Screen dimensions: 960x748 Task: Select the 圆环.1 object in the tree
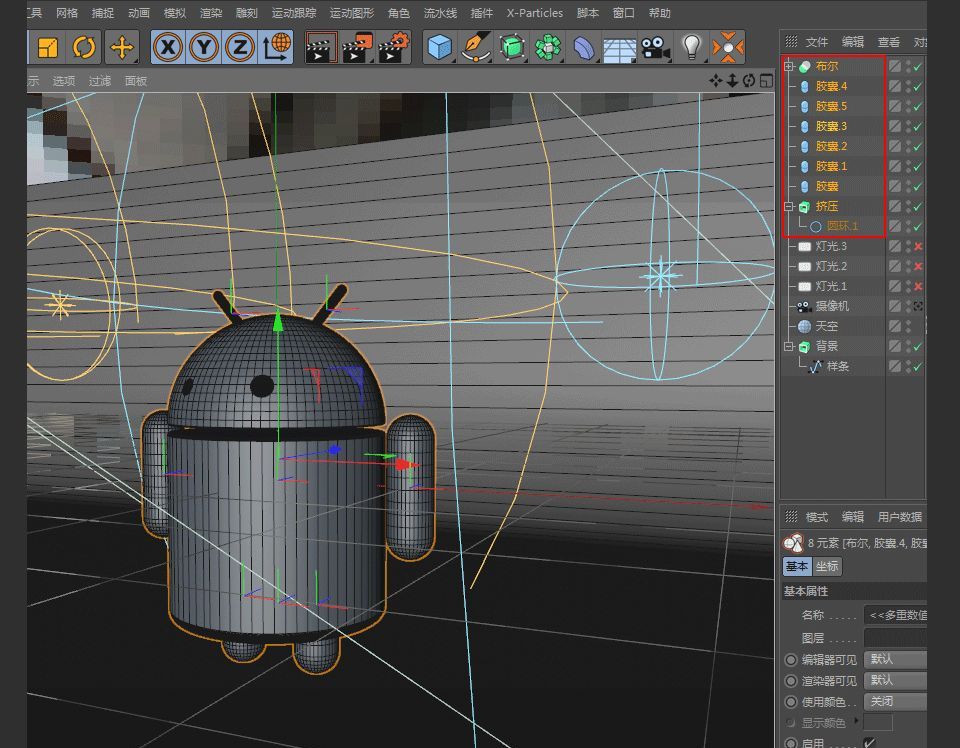[842, 226]
